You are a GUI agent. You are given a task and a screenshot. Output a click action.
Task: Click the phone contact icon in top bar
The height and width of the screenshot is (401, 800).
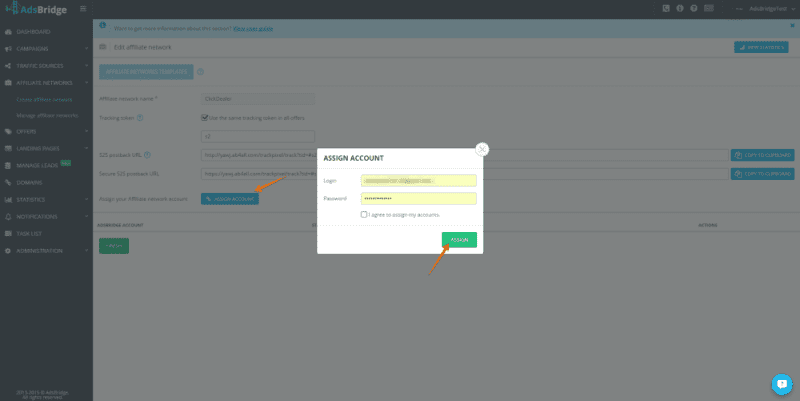pos(666,8)
